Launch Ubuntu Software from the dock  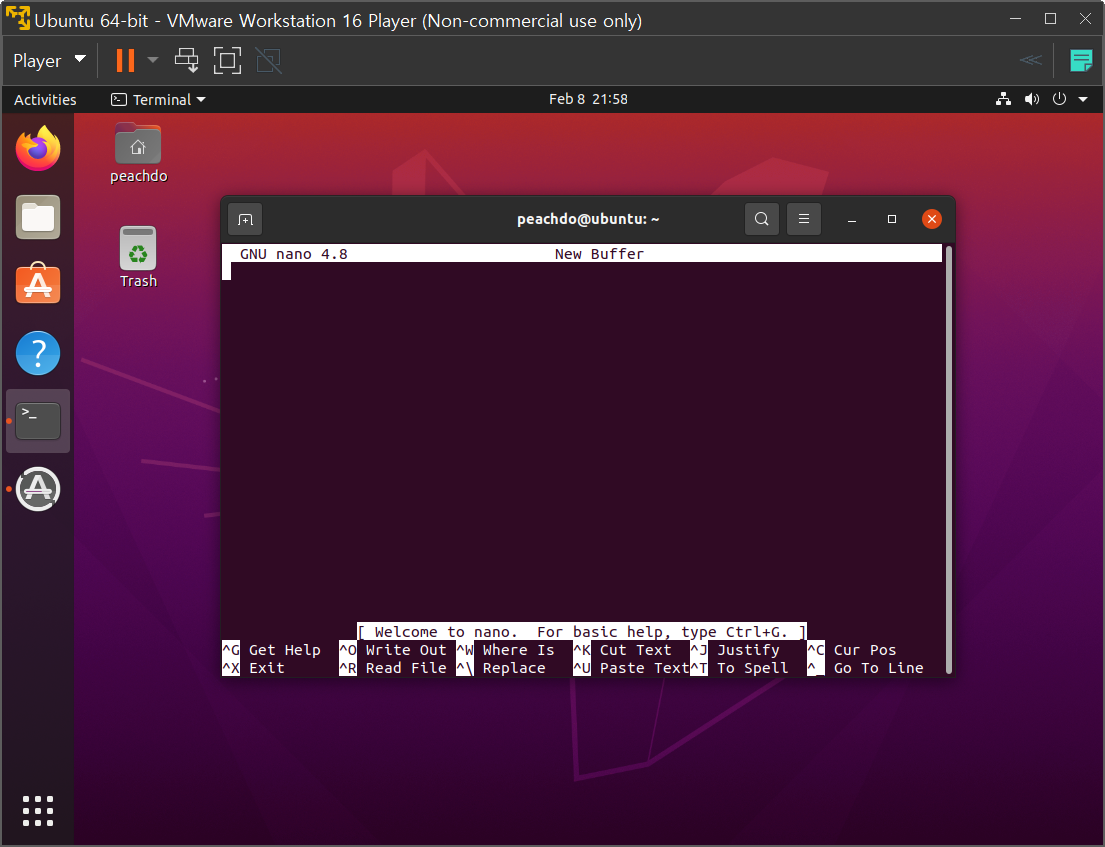(38, 284)
